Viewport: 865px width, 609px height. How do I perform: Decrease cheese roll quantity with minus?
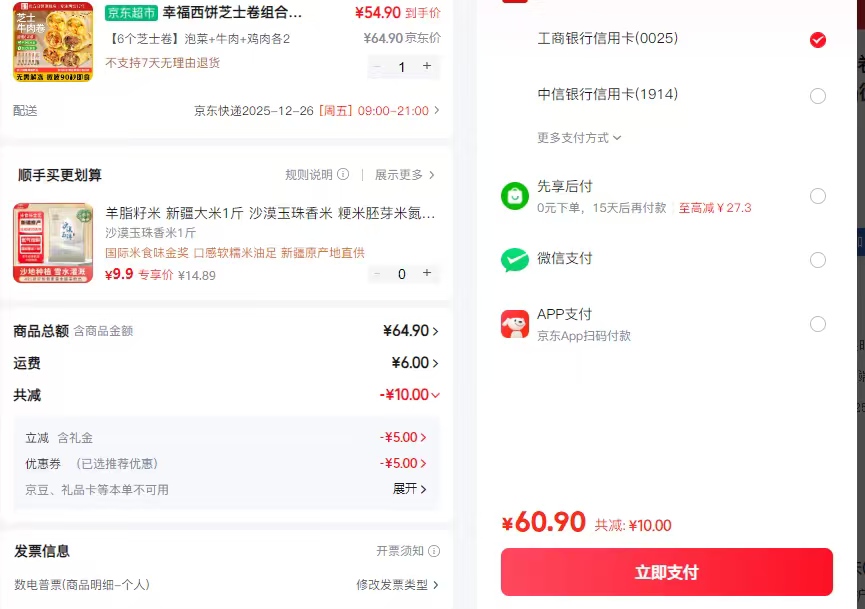(x=377, y=66)
